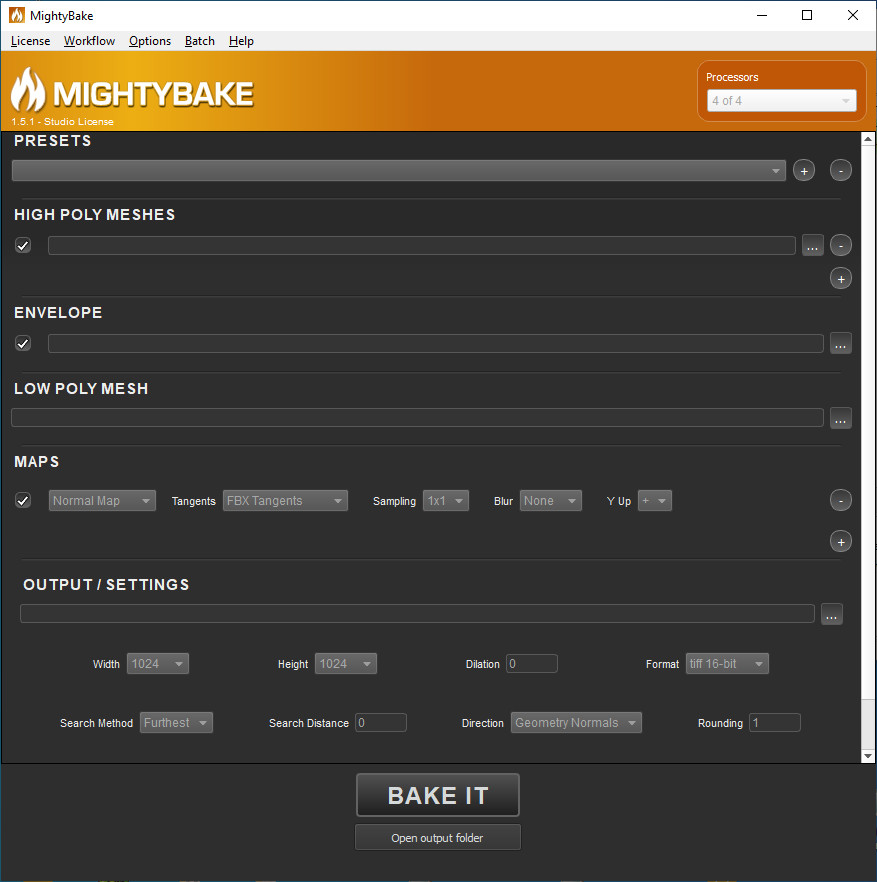The image size is (877, 882).
Task: Click the MightyBake flame logo
Action: 28,90
